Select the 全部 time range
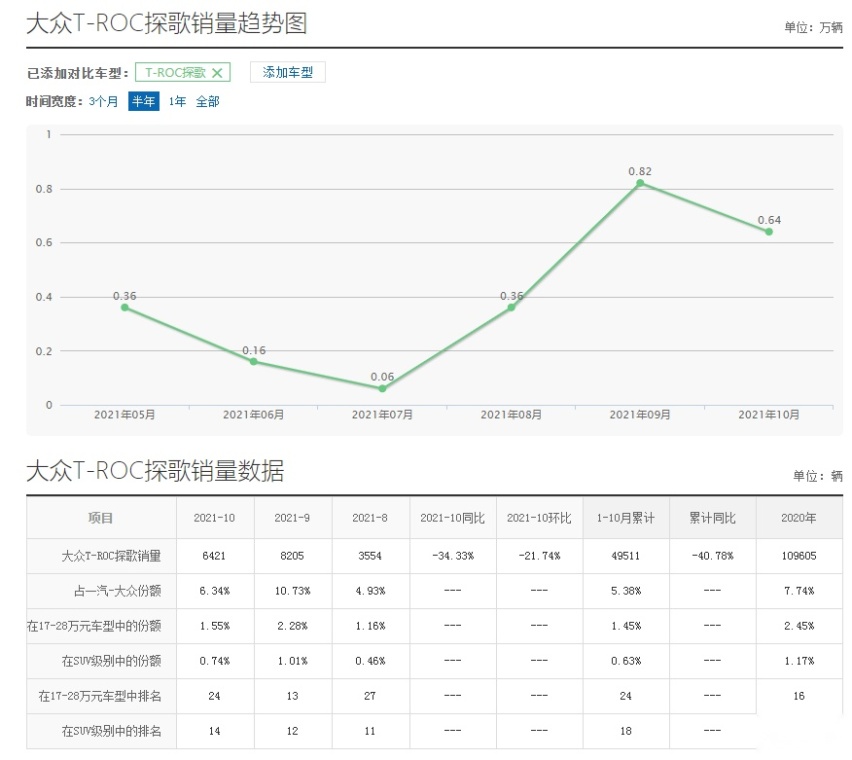852x760 pixels. pyautogui.click(x=208, y=102)
